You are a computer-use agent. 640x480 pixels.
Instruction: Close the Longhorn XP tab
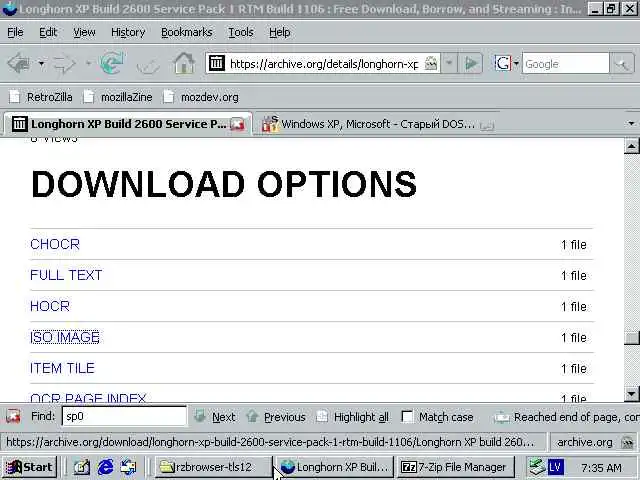tap(238, 124)
